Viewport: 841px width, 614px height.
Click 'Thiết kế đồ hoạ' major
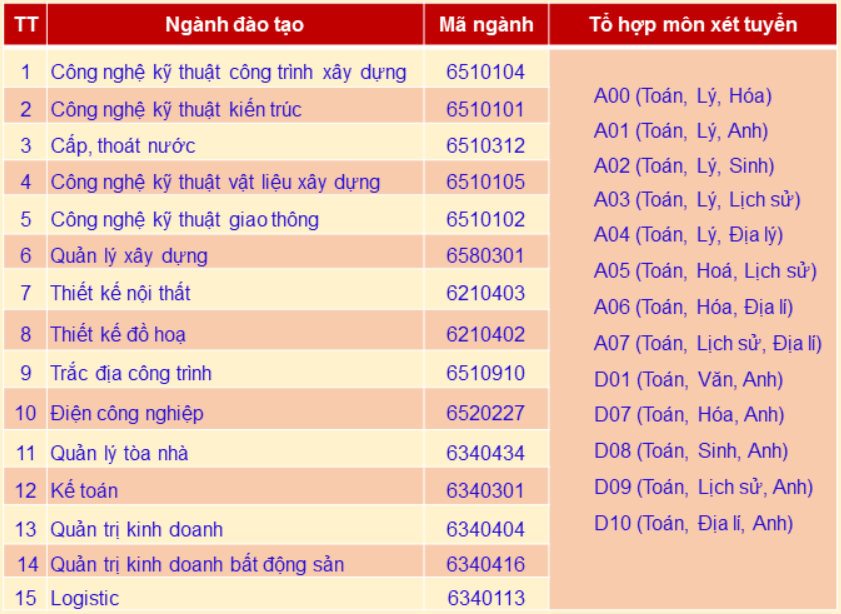point(118,335)
